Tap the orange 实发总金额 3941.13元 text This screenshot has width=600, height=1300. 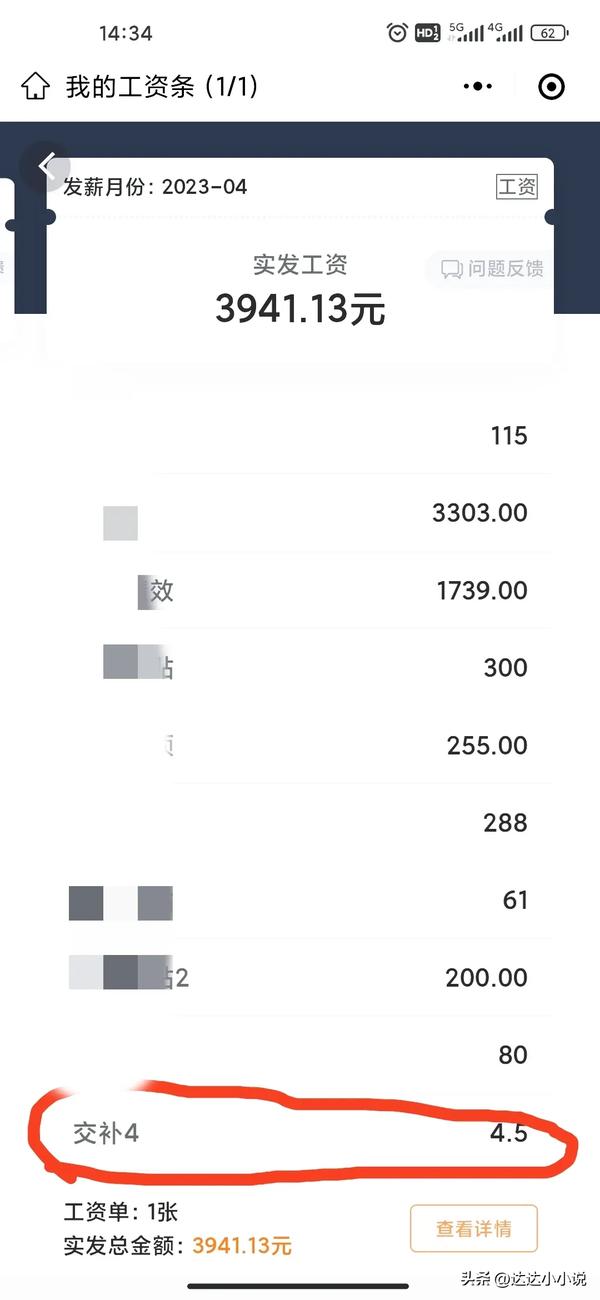(242, 1246)
